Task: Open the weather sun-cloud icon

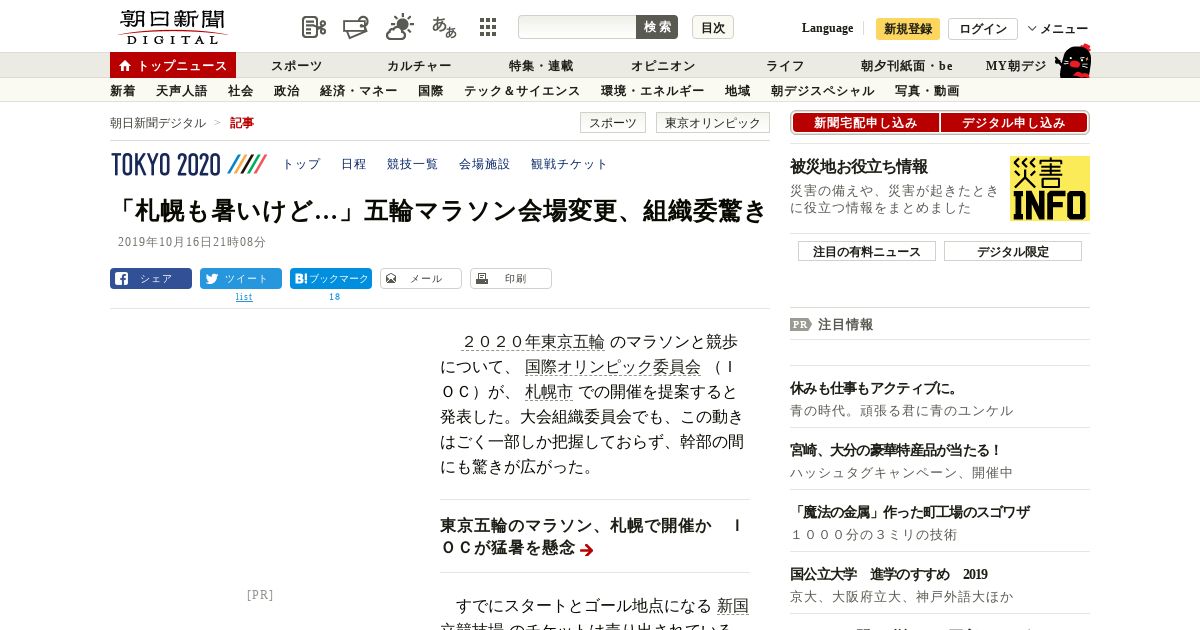Action: (400, 27)
